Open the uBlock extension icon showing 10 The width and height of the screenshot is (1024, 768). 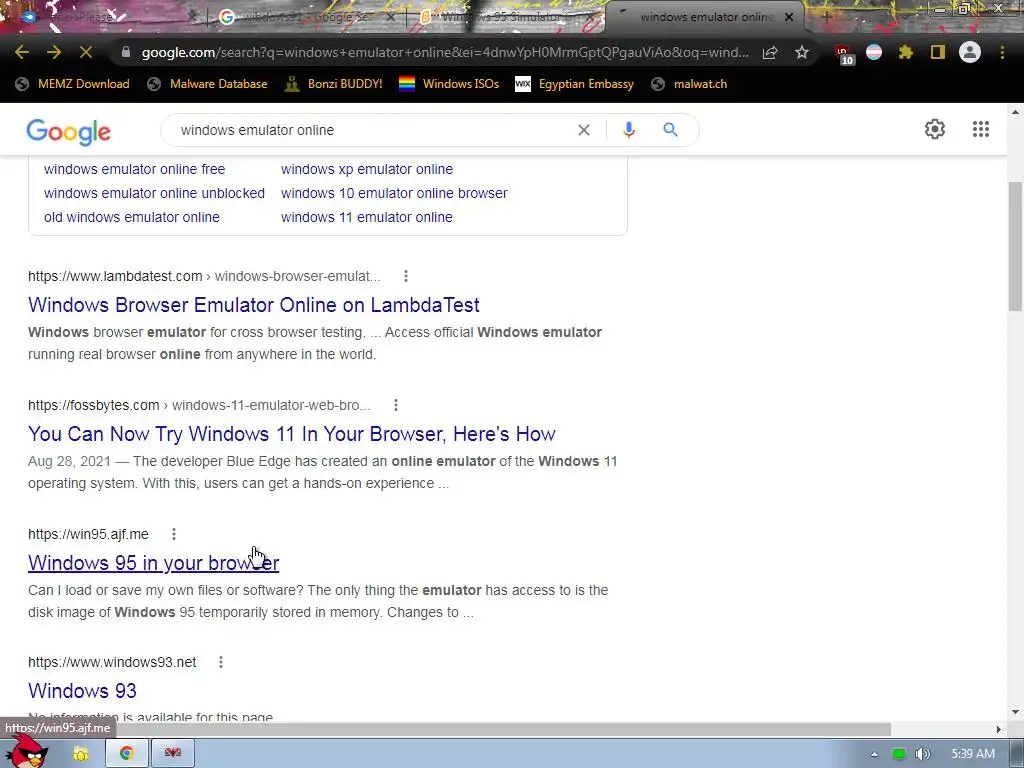(x=843, y=54)
